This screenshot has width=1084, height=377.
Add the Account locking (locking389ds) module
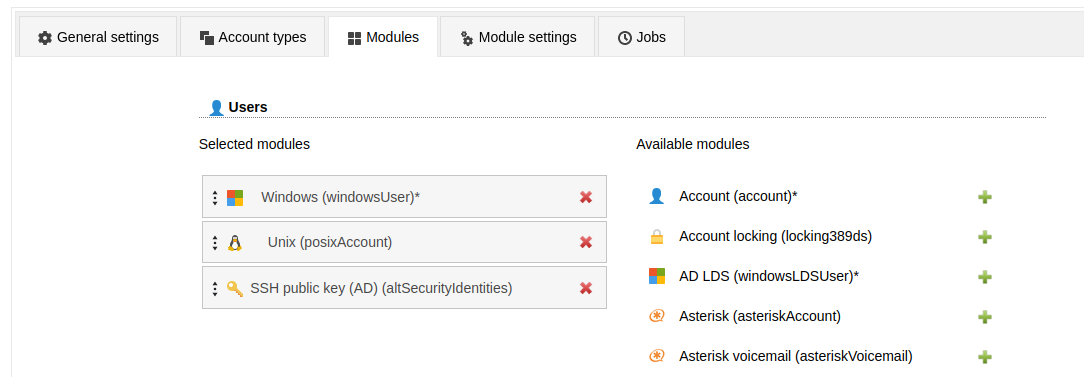(985, 237)
